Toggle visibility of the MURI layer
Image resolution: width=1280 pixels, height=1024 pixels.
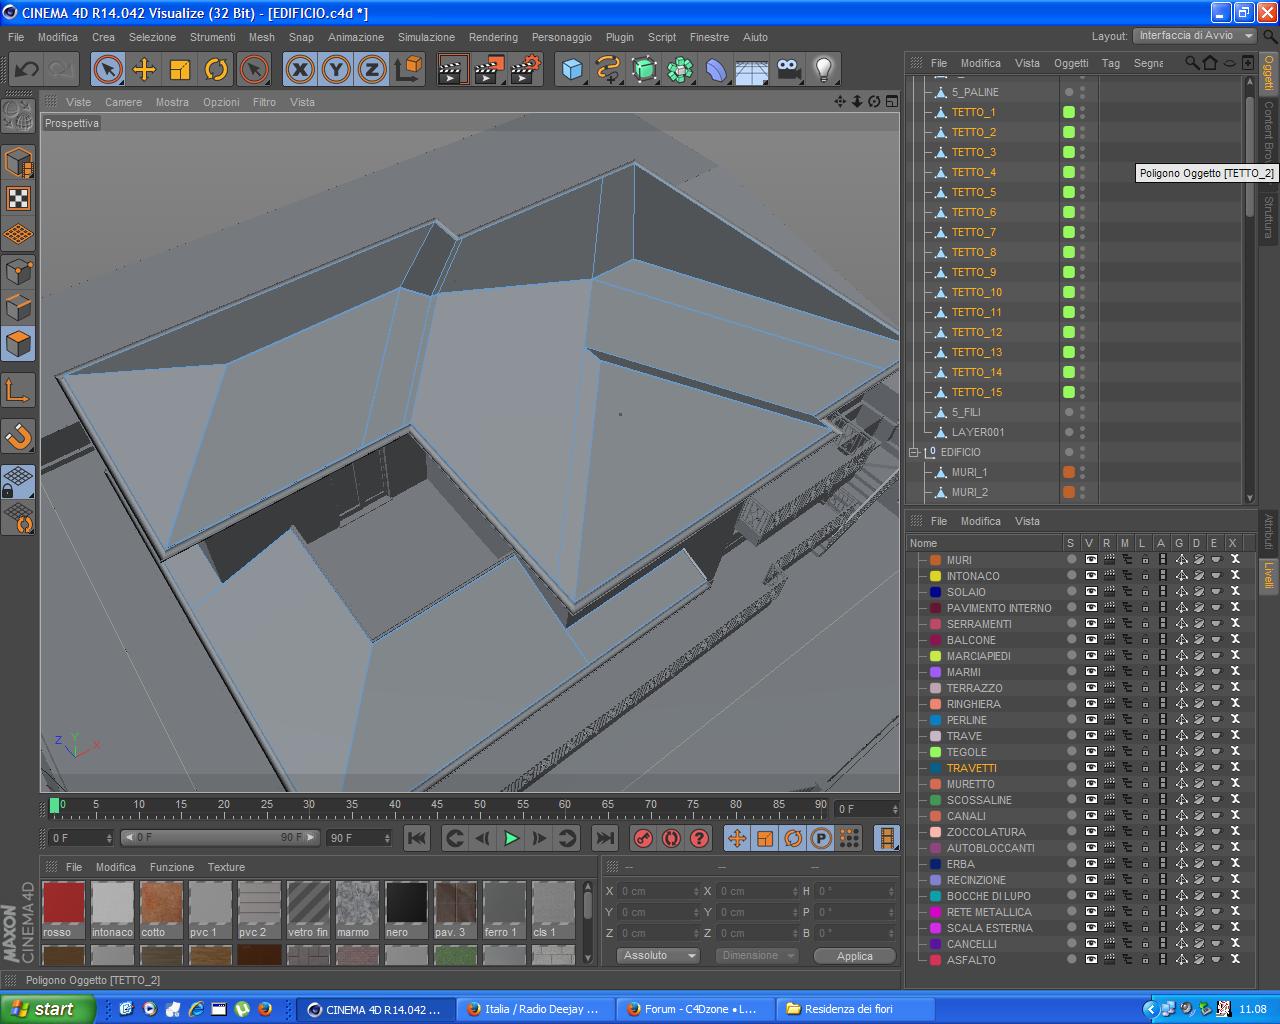pos(1091,560)
